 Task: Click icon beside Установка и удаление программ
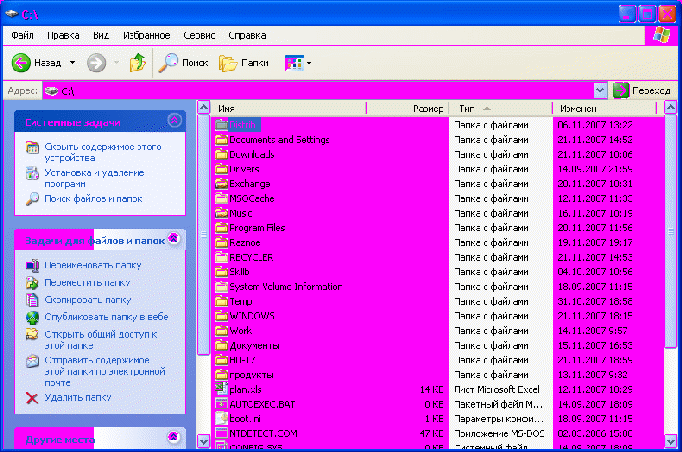click(32, 173)
